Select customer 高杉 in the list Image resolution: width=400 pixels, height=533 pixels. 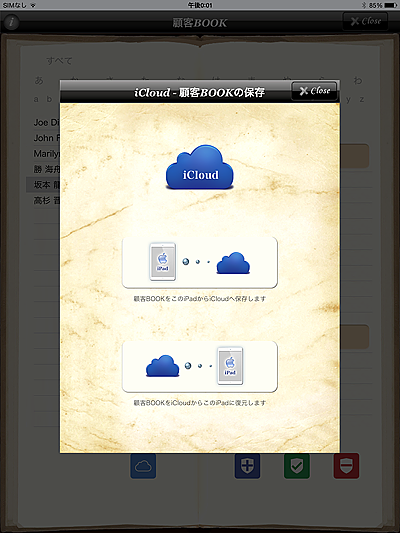pos(46,201)
